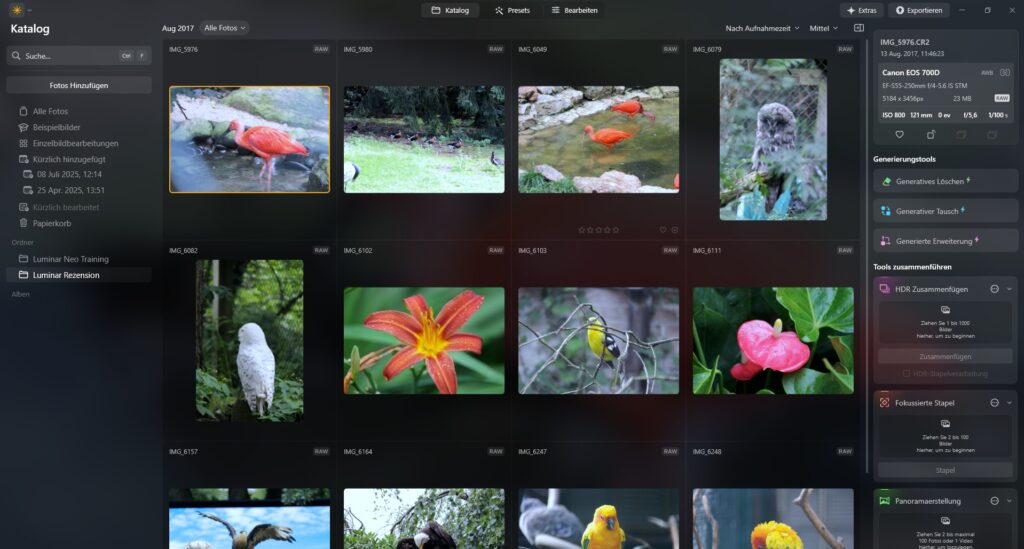This screenshot has width=1024, height=549.
Task: Click the trash can icon beside Papierkorb
Action: (x=24, y=223)
